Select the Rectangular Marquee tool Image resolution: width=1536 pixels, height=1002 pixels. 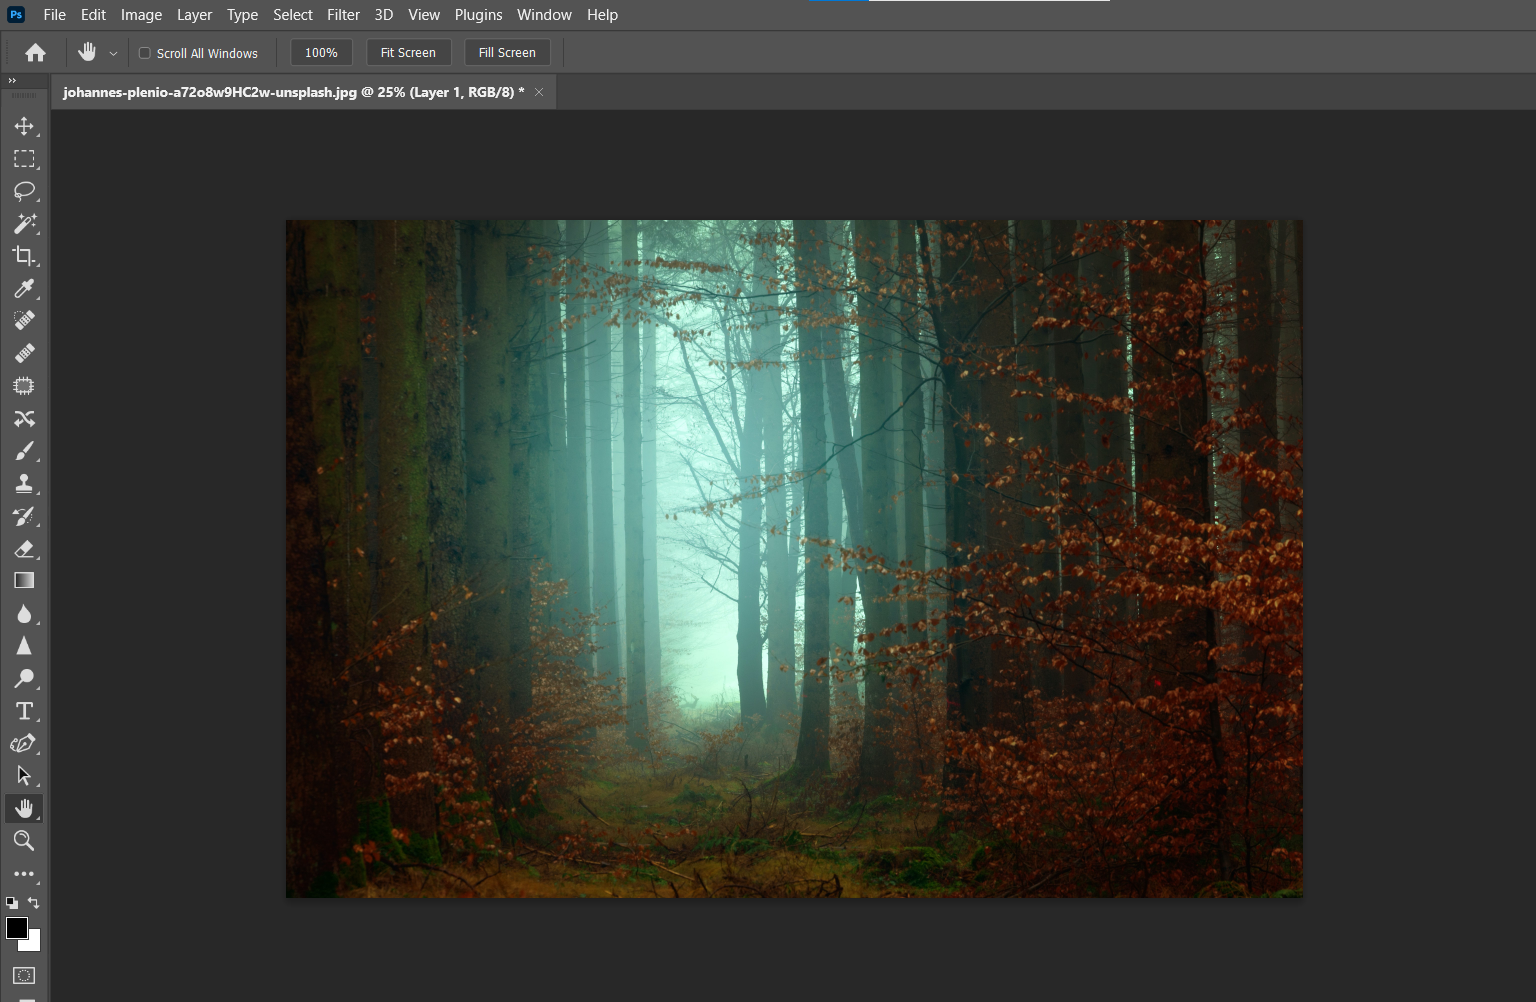24,159
